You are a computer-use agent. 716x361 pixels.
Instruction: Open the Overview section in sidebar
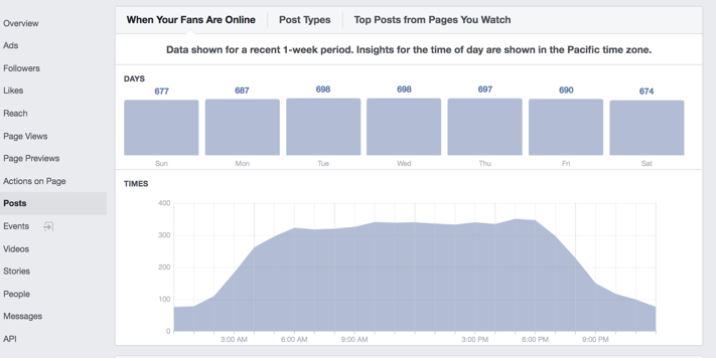tap(21, 23)
